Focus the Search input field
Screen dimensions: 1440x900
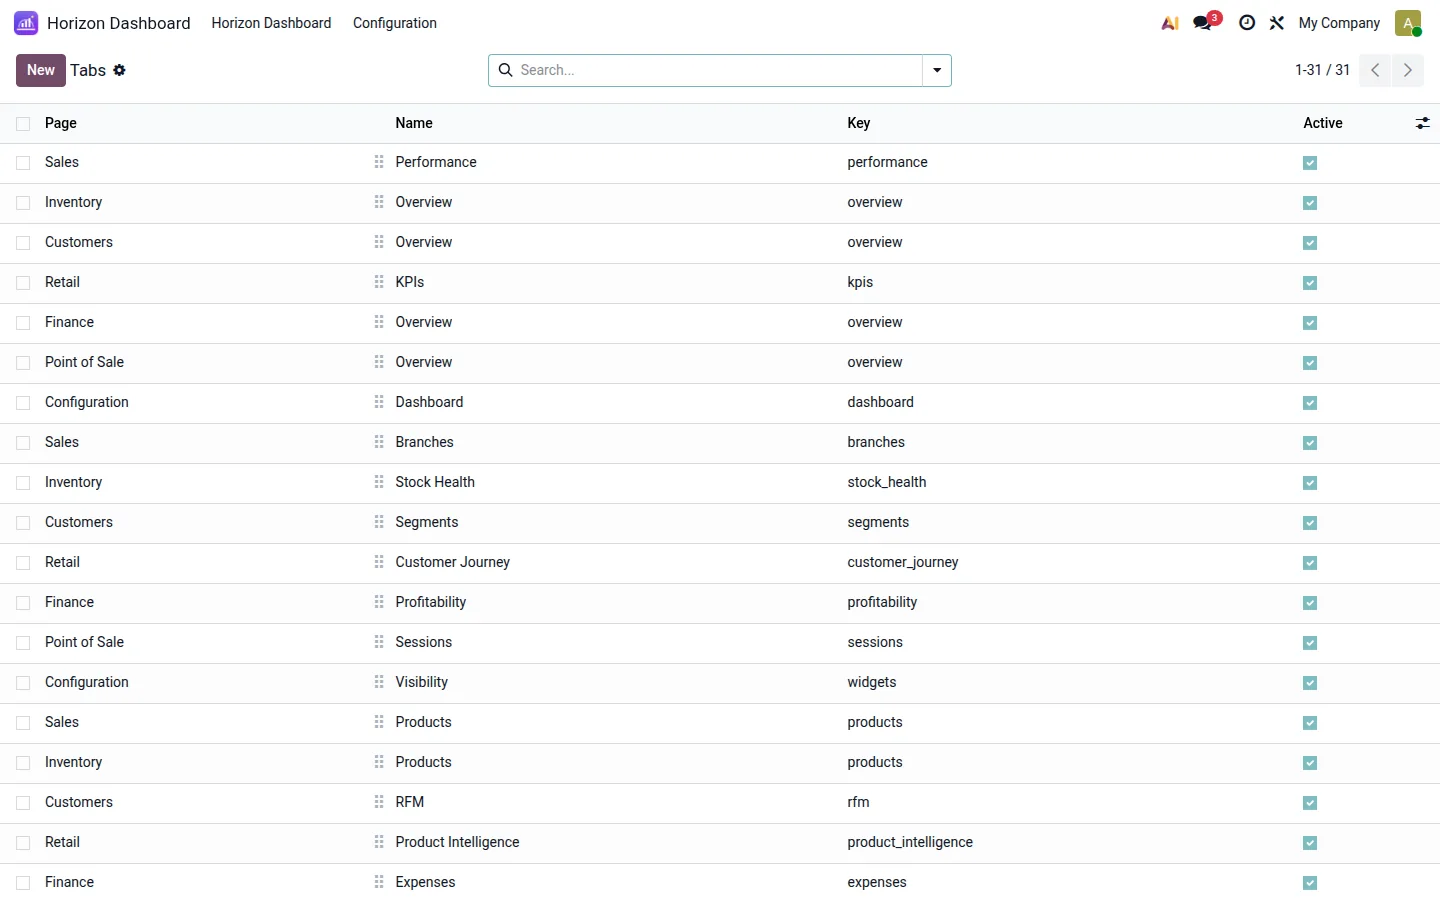718,70
